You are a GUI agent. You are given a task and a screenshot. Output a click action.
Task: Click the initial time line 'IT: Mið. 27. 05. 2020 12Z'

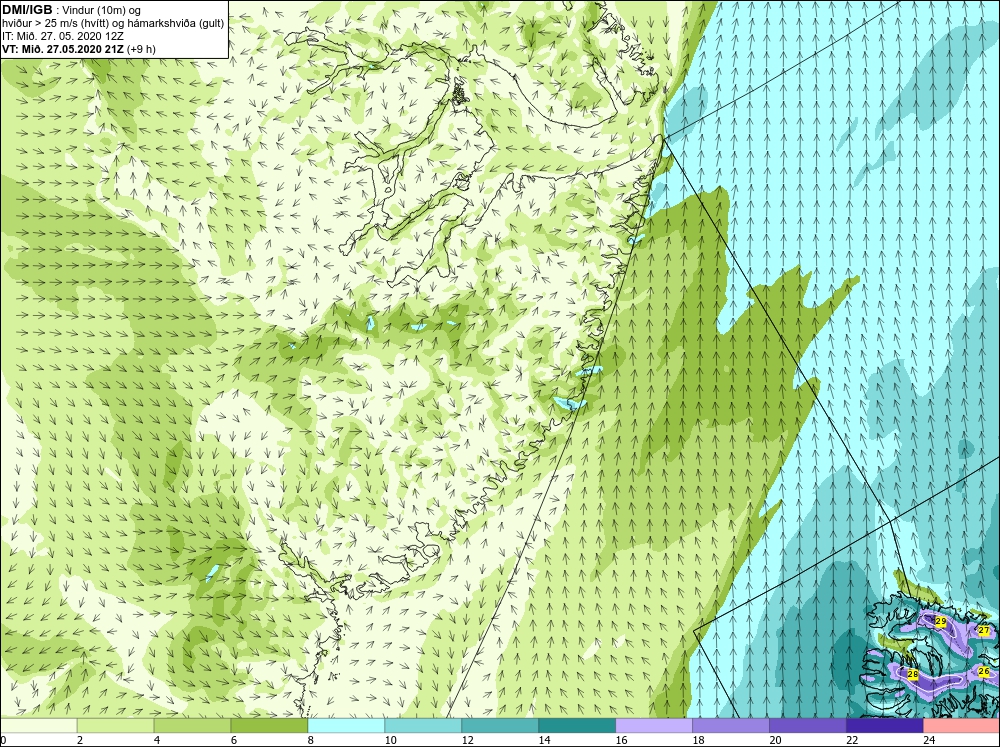[62, 36]
